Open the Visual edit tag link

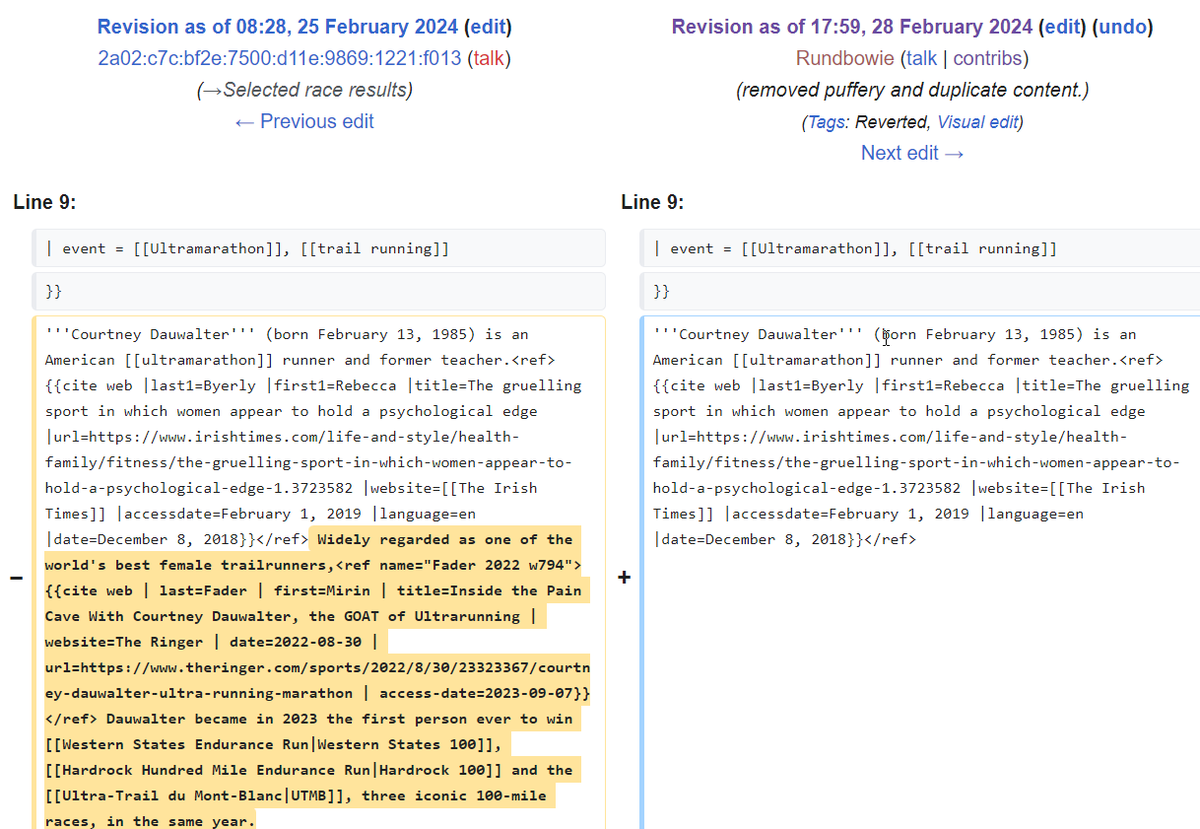tap(977, 122)
